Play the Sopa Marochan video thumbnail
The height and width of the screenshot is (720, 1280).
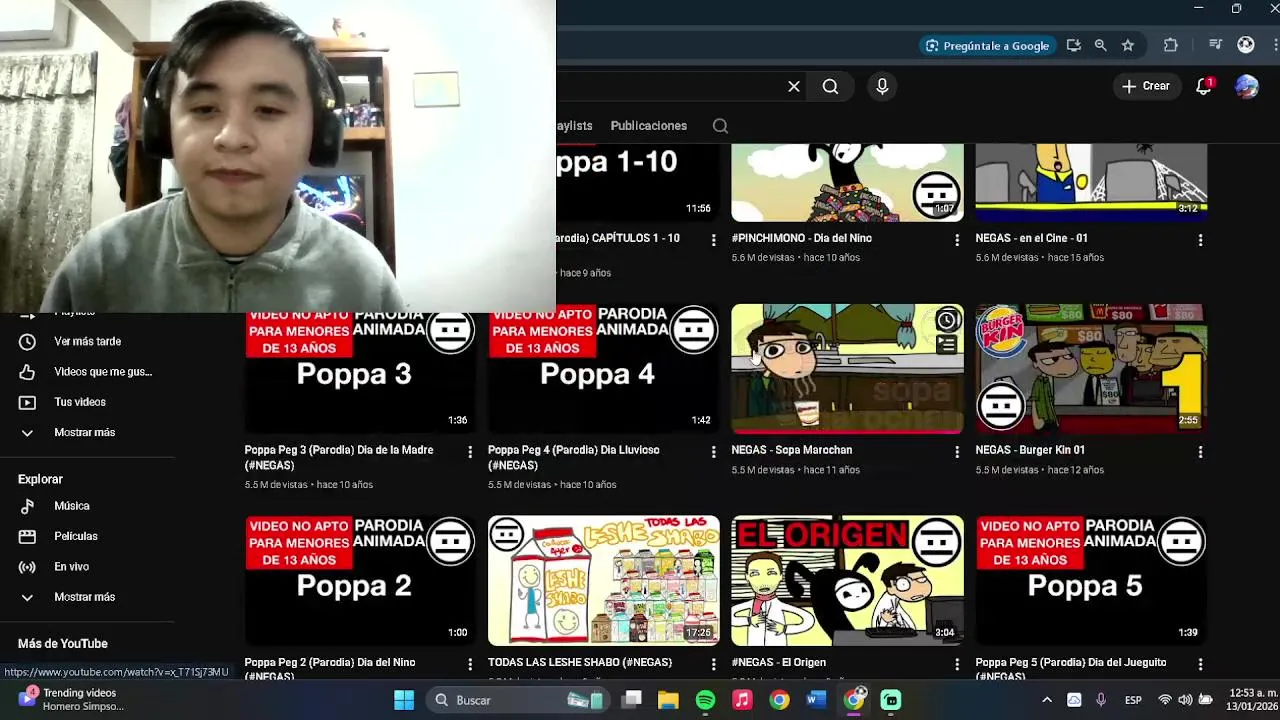[x=847, y=369]
